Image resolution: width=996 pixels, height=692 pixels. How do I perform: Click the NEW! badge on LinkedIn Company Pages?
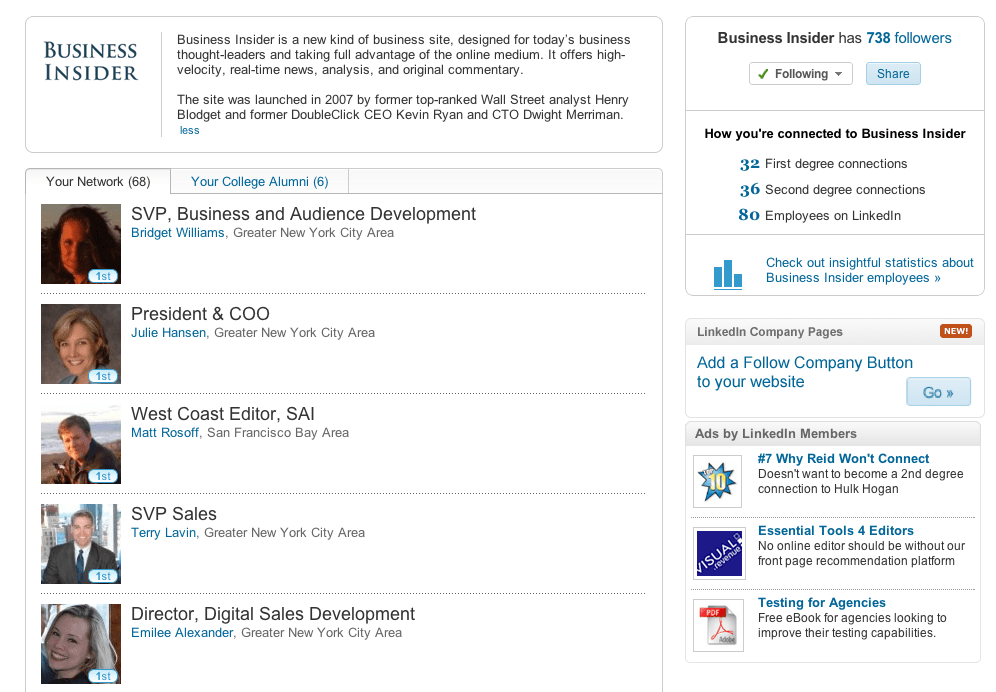tap(955, 331)
